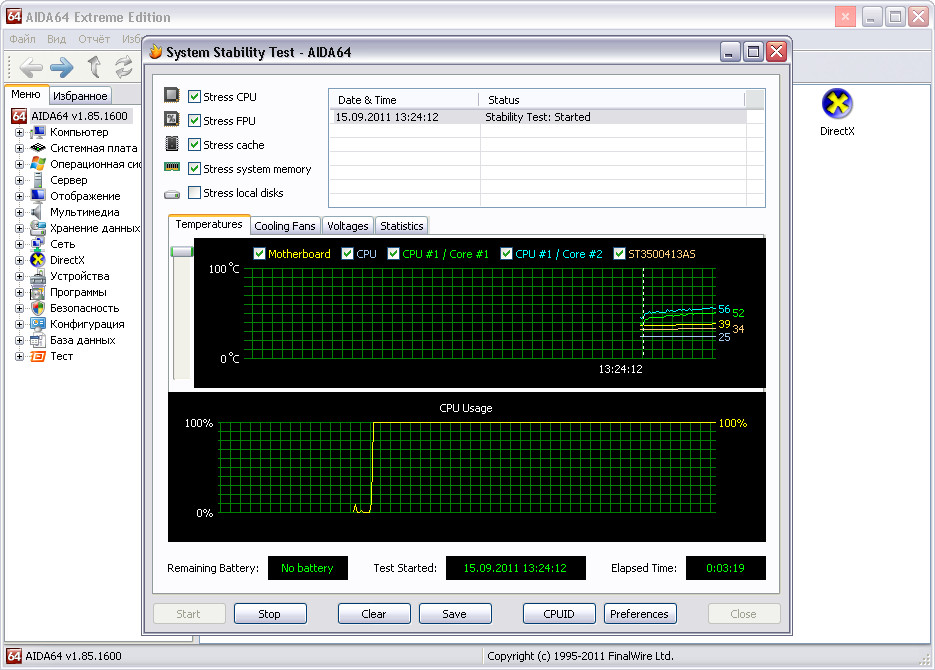This screenshot has width=935, height=670.
Task: Click the Безопасность shield icon
Action: (x=38, y=308)
